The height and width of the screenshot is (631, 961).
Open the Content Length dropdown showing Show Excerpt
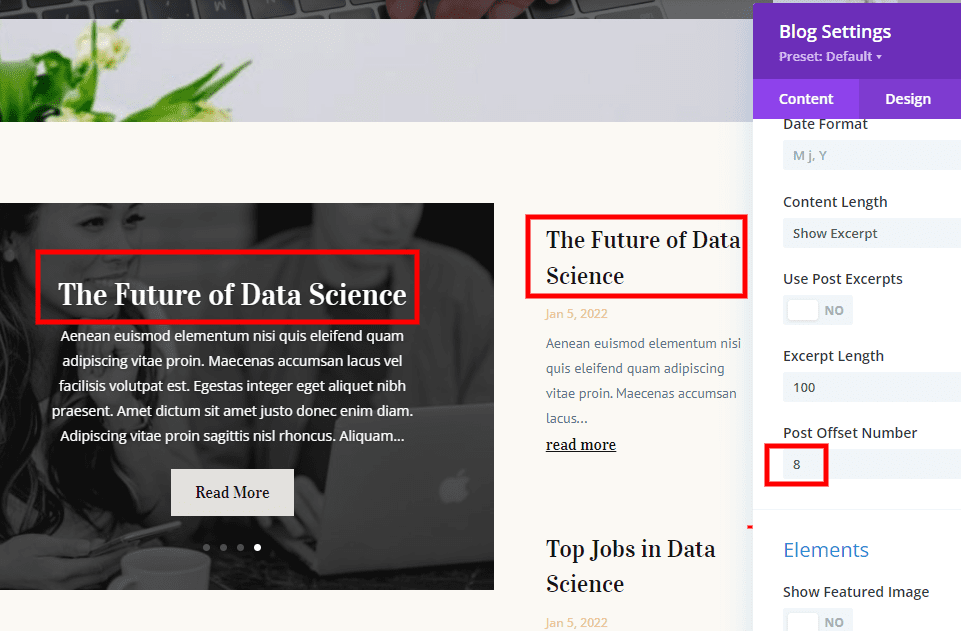(x=871, y=233)
